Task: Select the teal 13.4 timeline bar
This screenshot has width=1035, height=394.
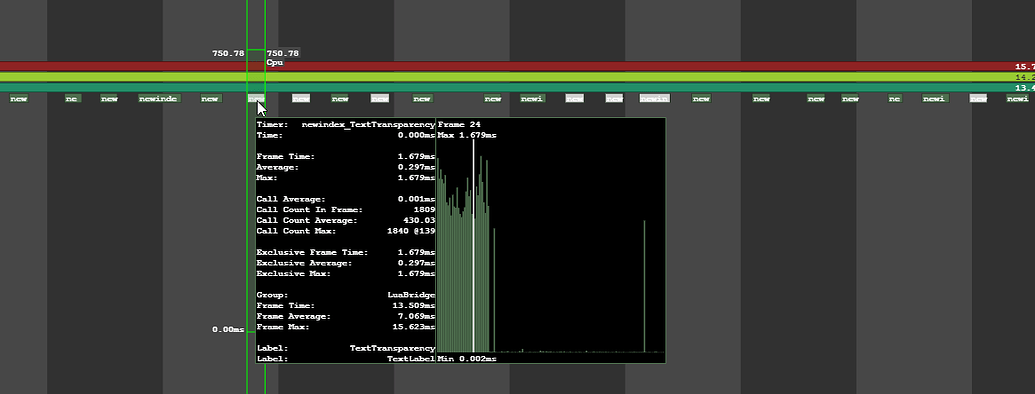Action: pos(518,87)
